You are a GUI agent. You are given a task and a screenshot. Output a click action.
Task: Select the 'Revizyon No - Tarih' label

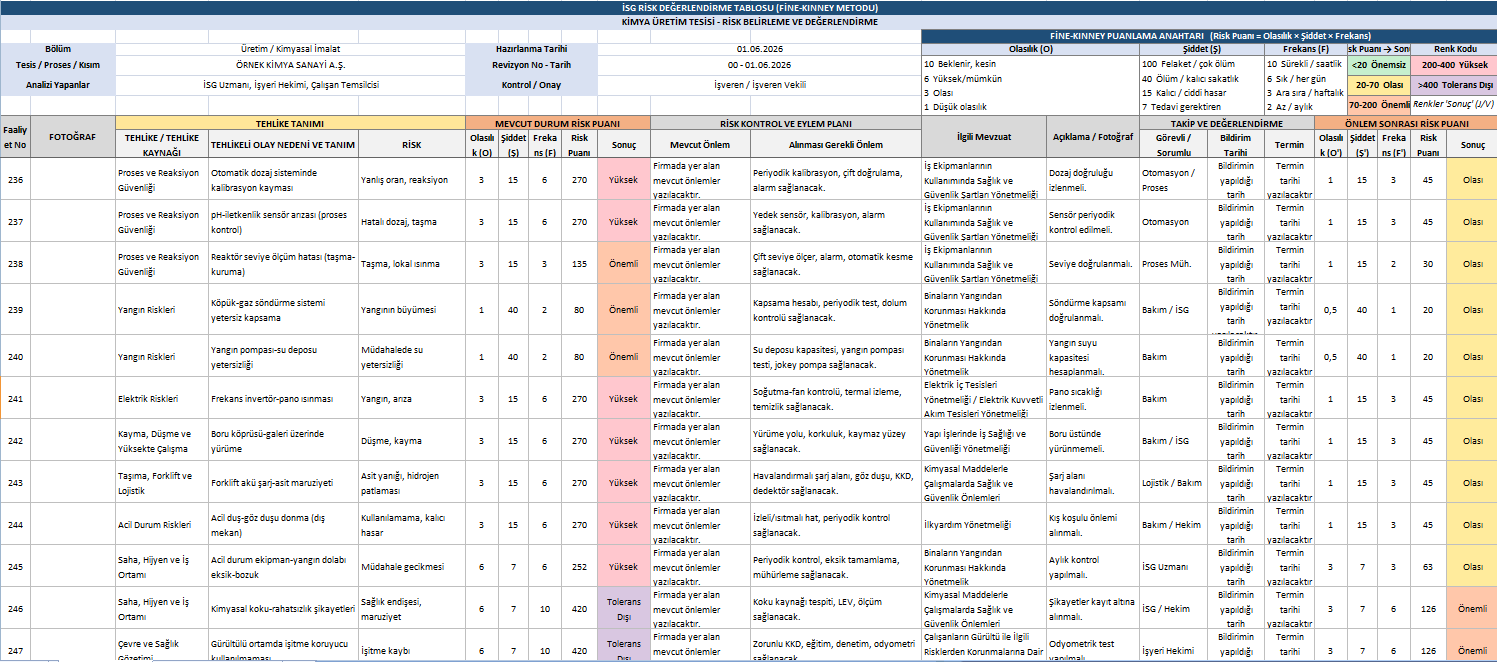[531, 65]
